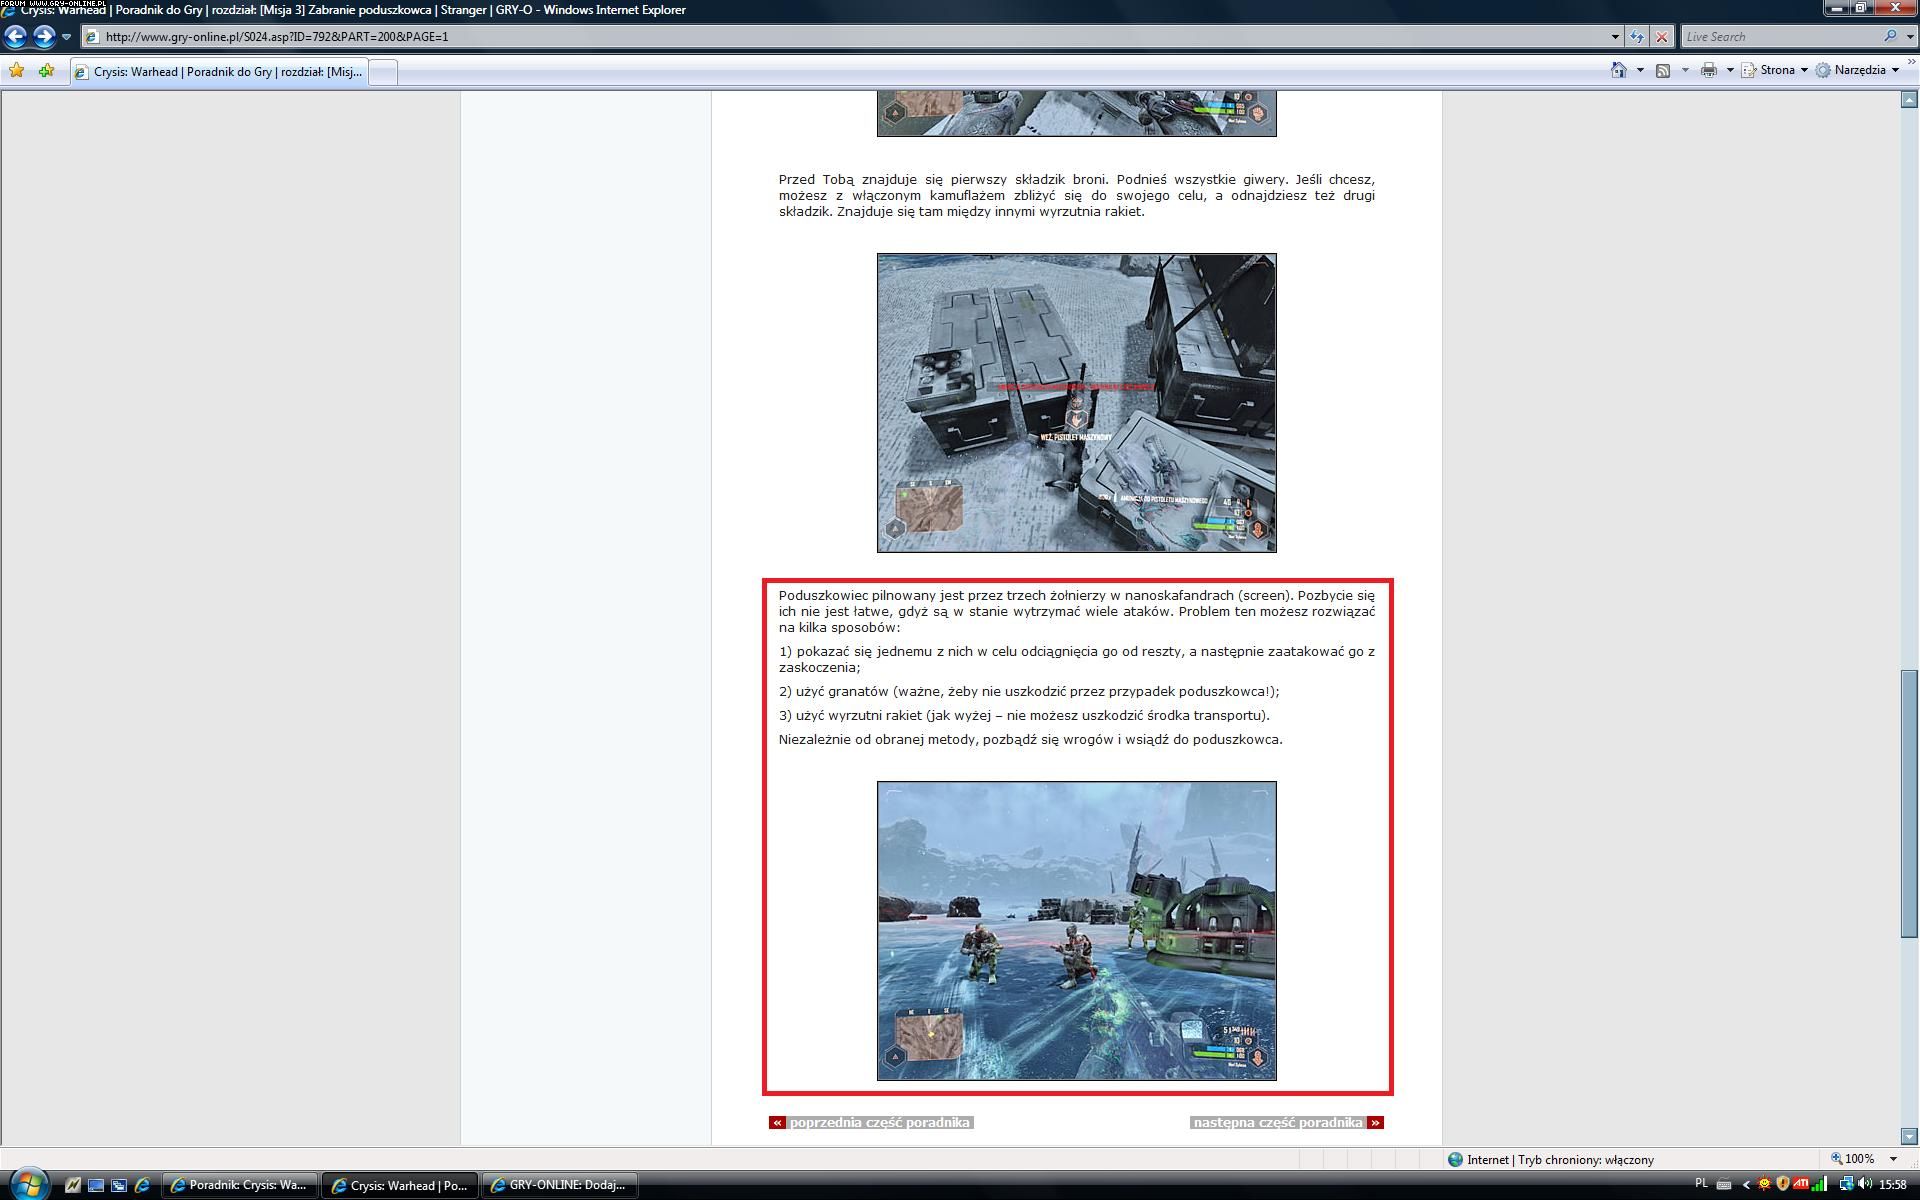This screenshot has width=1920, height=1200.
Task: Expand the address bar history dropdown
Action: (1615, 37)
